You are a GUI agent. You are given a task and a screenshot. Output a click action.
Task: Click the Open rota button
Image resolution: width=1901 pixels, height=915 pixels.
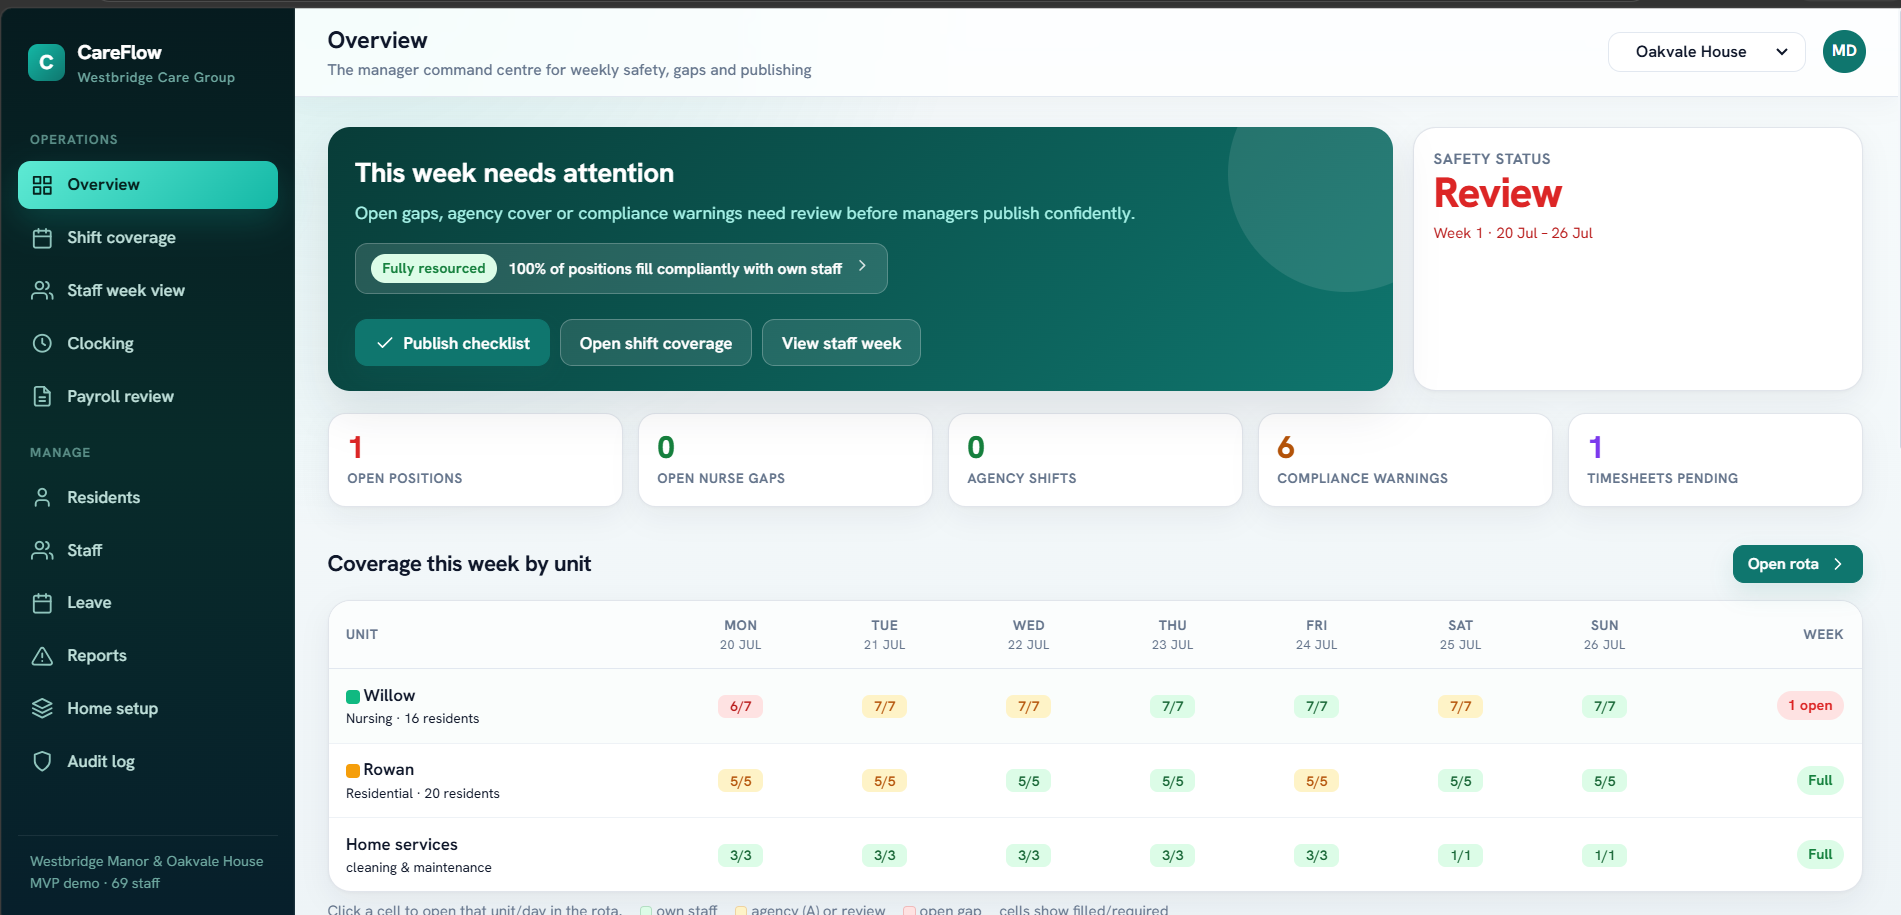pyautogui.click(x=1797, y=564)
